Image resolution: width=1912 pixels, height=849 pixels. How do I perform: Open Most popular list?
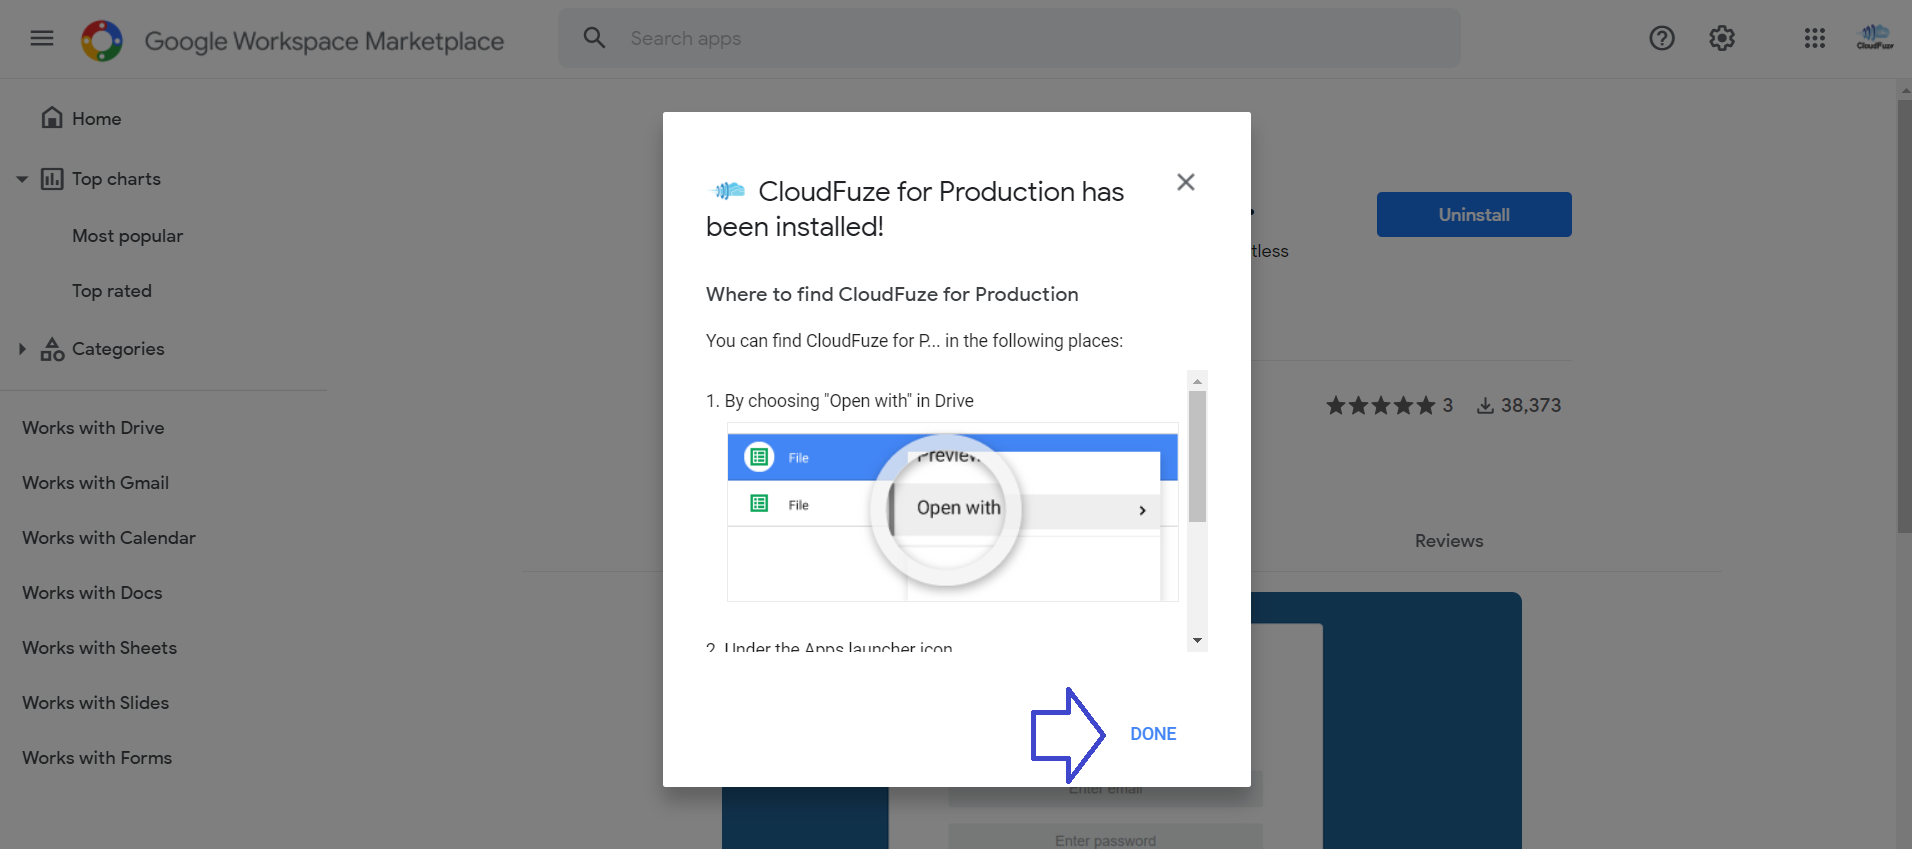[127, 236]
